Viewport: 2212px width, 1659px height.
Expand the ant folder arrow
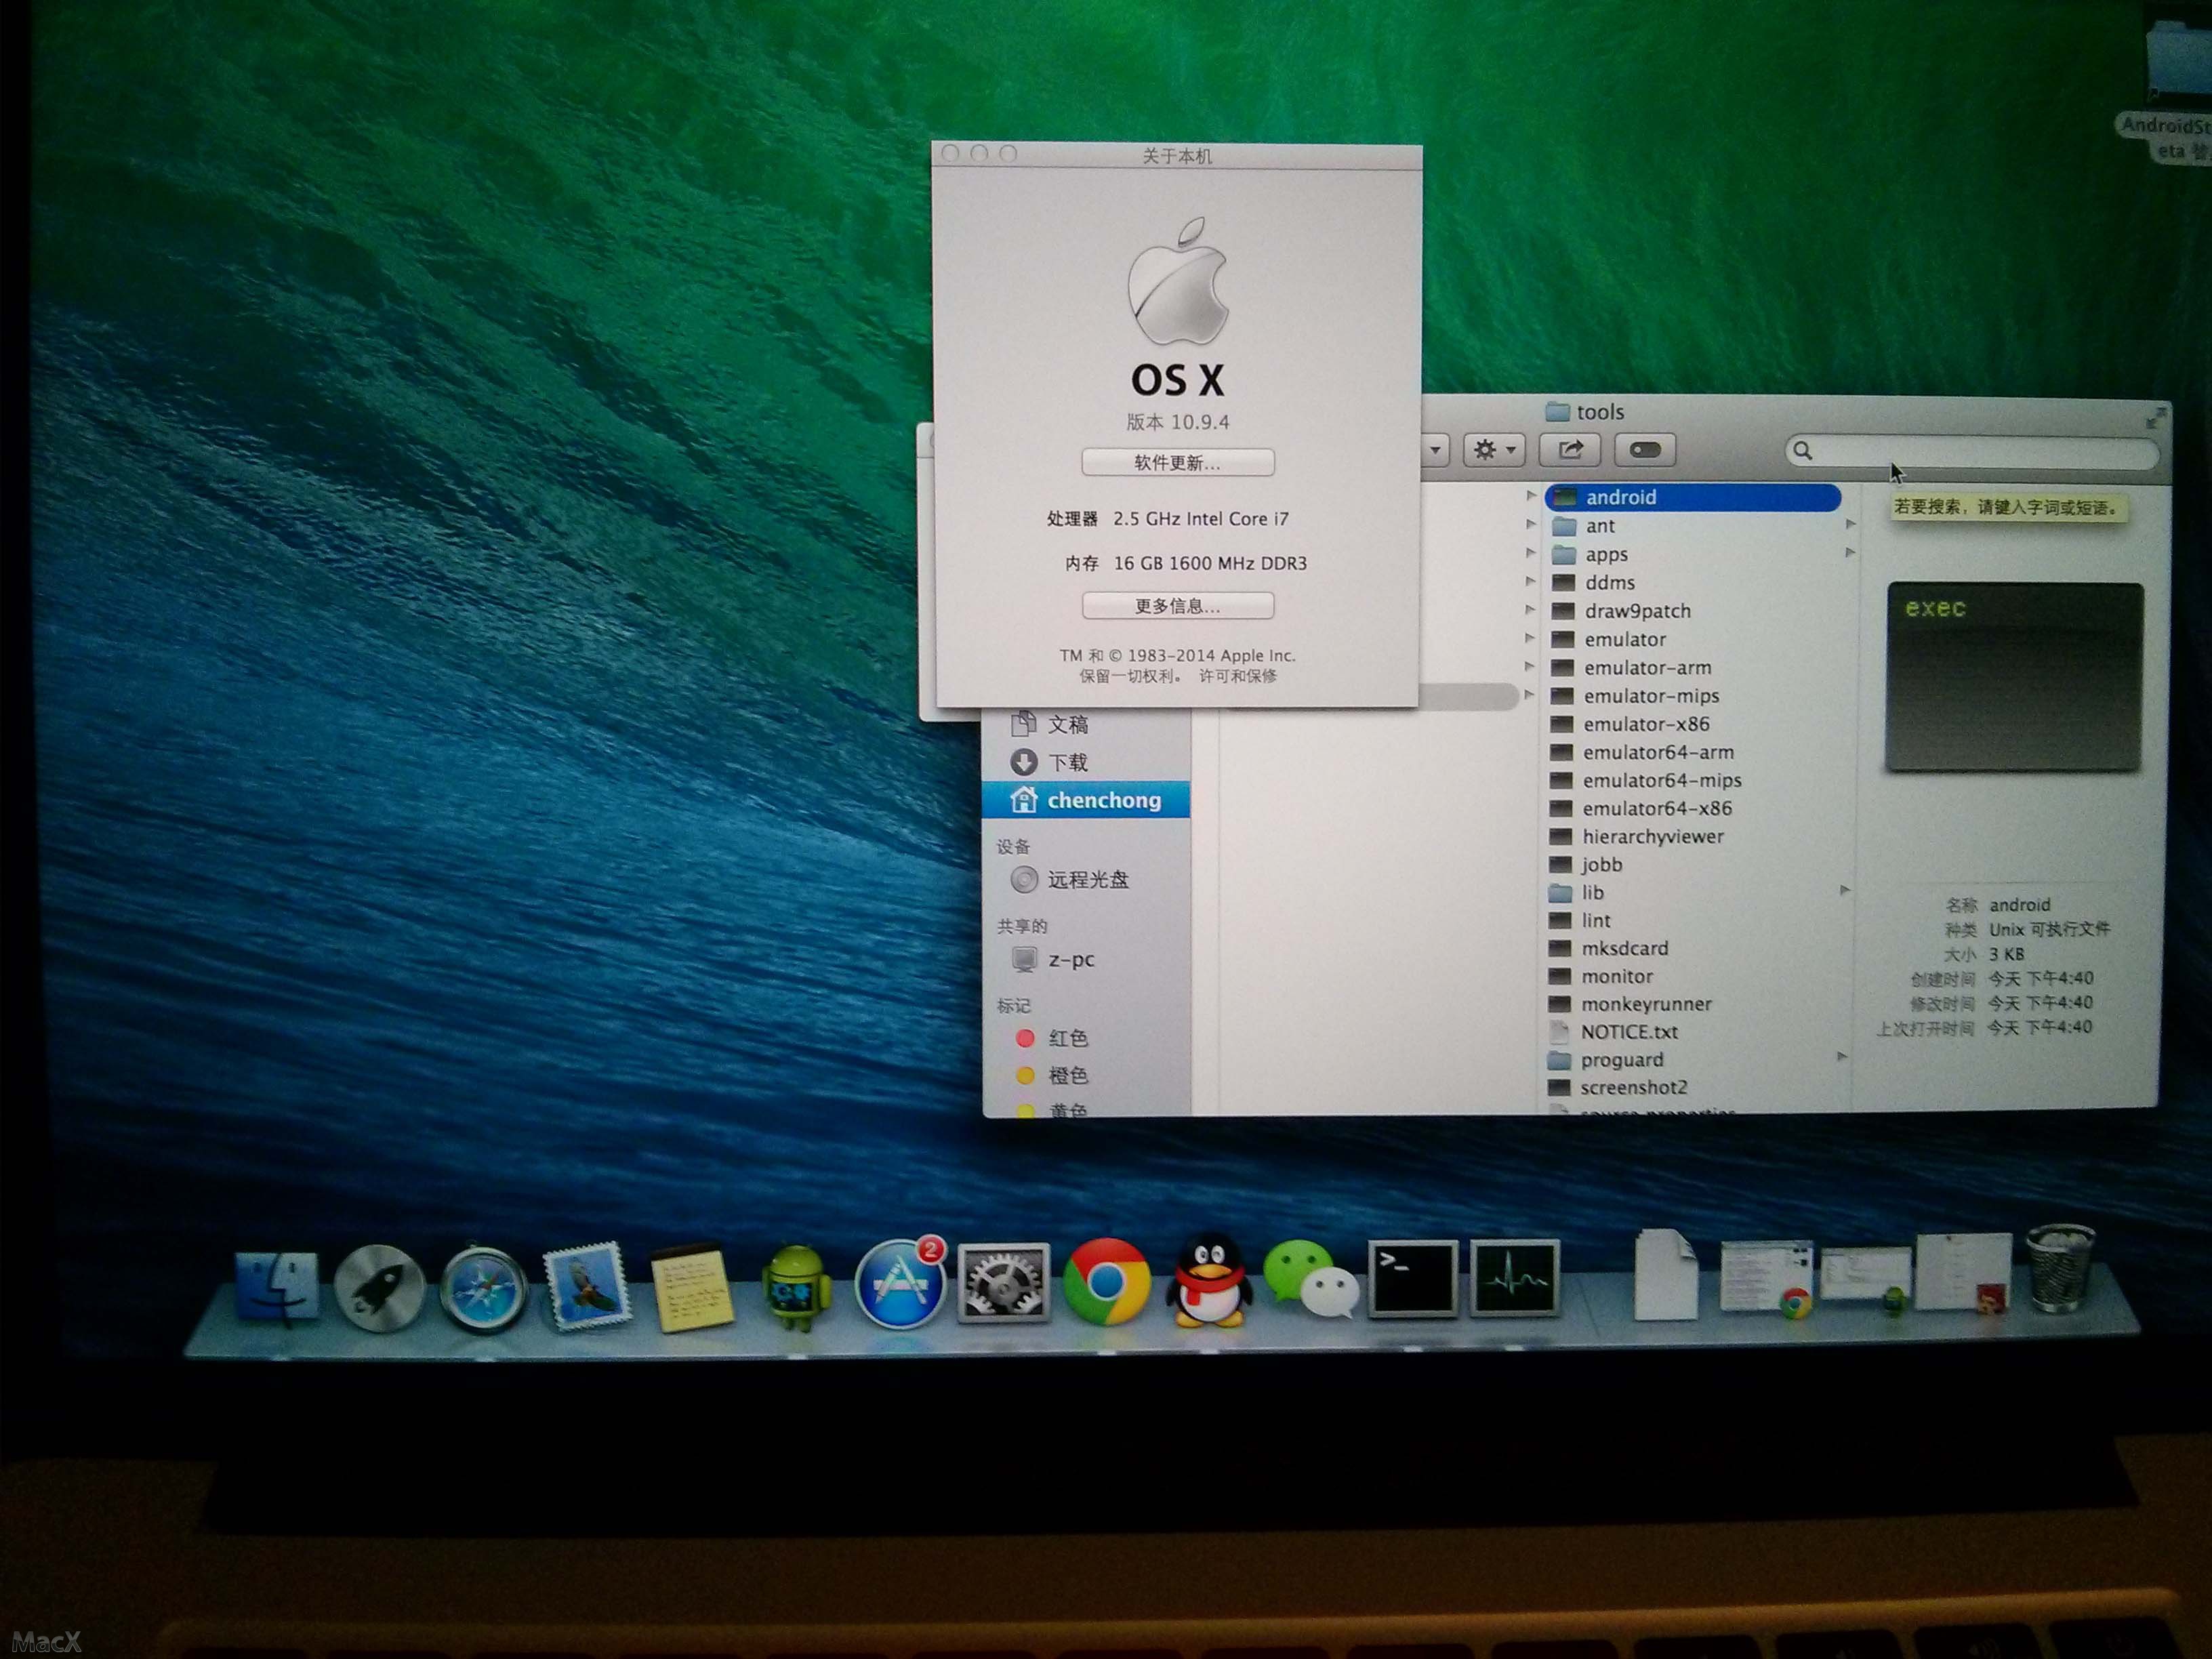click(1850, 525)
